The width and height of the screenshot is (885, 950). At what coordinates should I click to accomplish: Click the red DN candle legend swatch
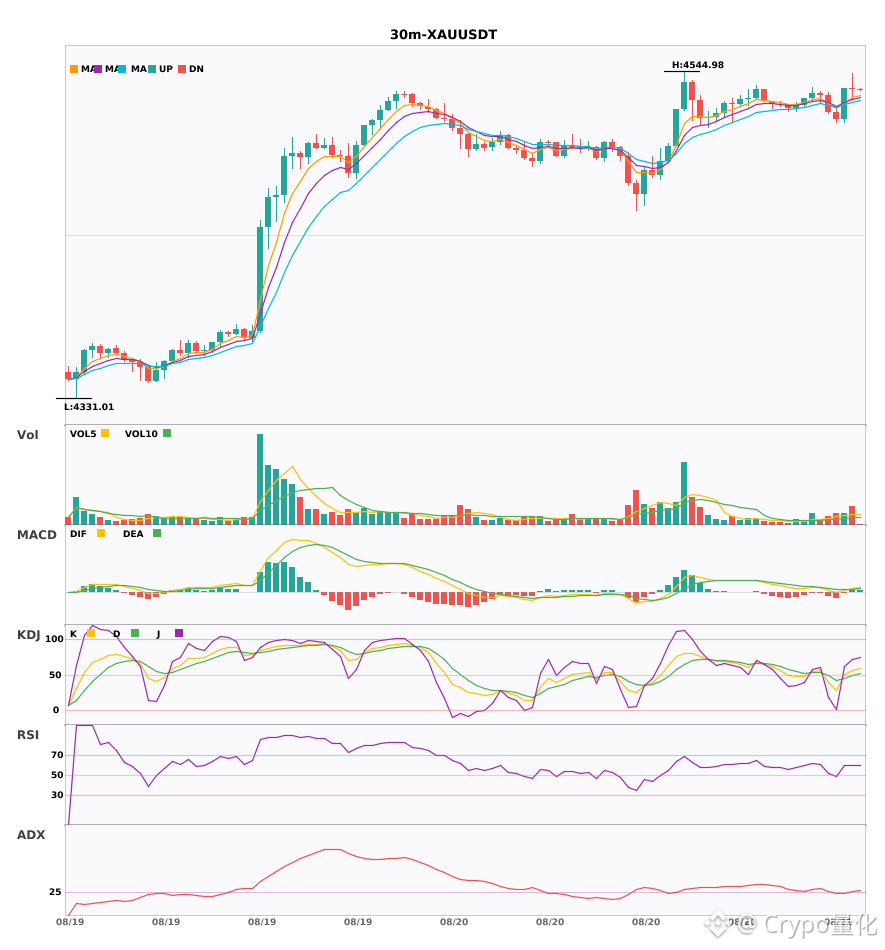182,69
